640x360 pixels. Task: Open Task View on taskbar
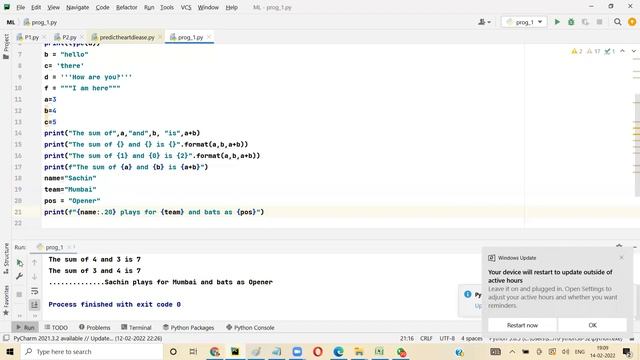pos(193,351)
